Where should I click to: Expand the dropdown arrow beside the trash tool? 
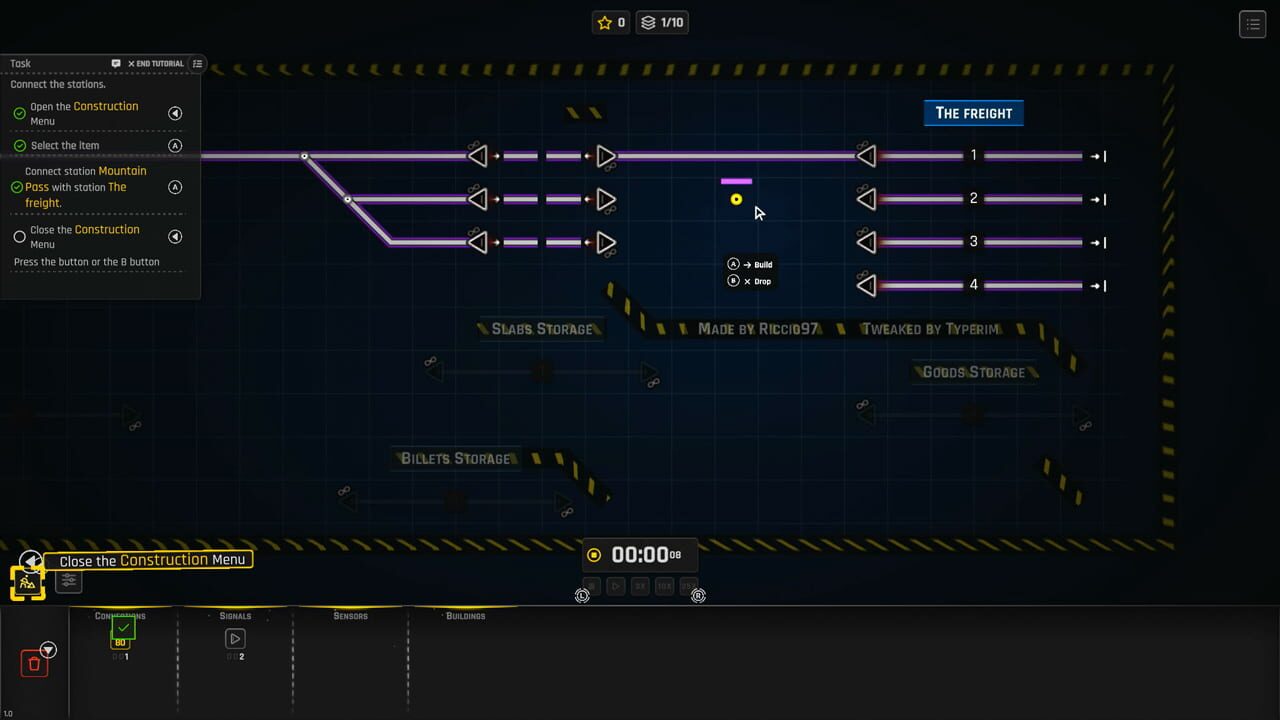coord(47,648)
